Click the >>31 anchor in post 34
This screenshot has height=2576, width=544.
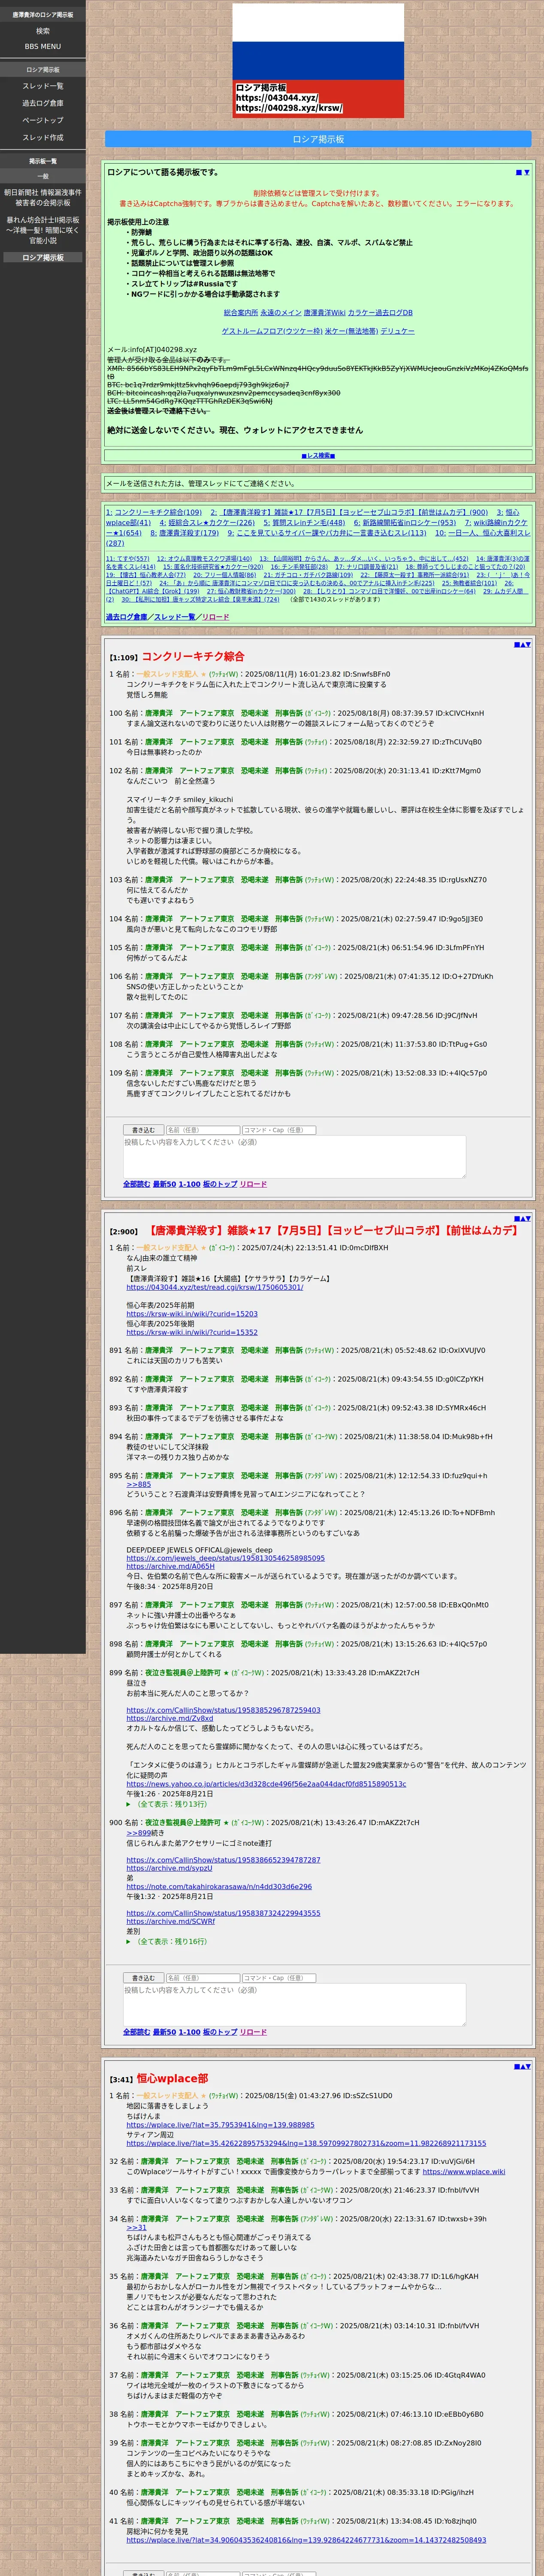coord(136,2228)
